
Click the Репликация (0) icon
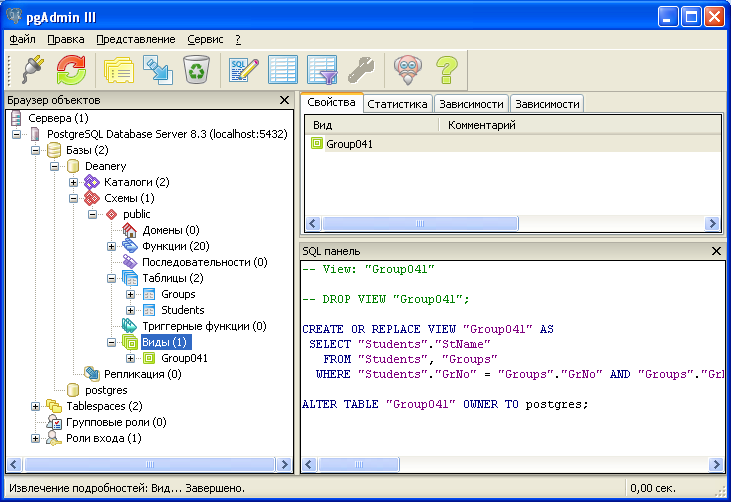[92, 373]
